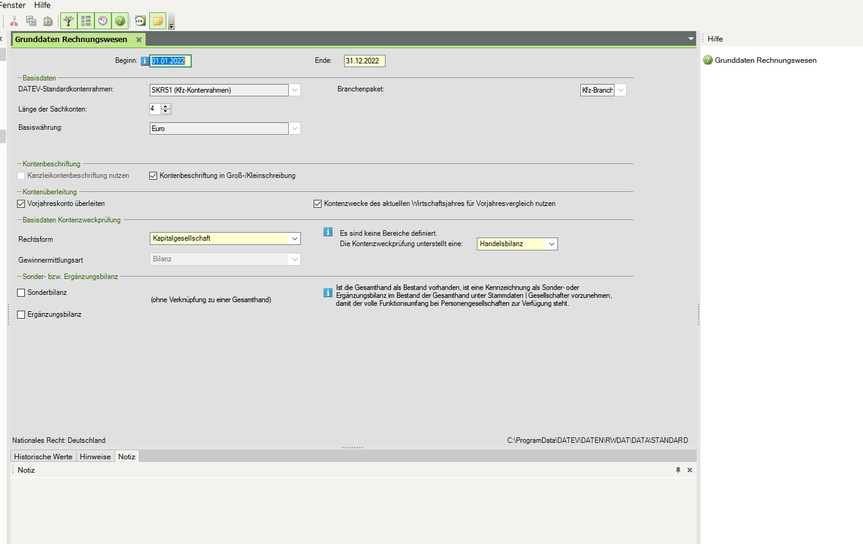Close the Grunddaten Rechnungswesen tab

coord(139,39)
